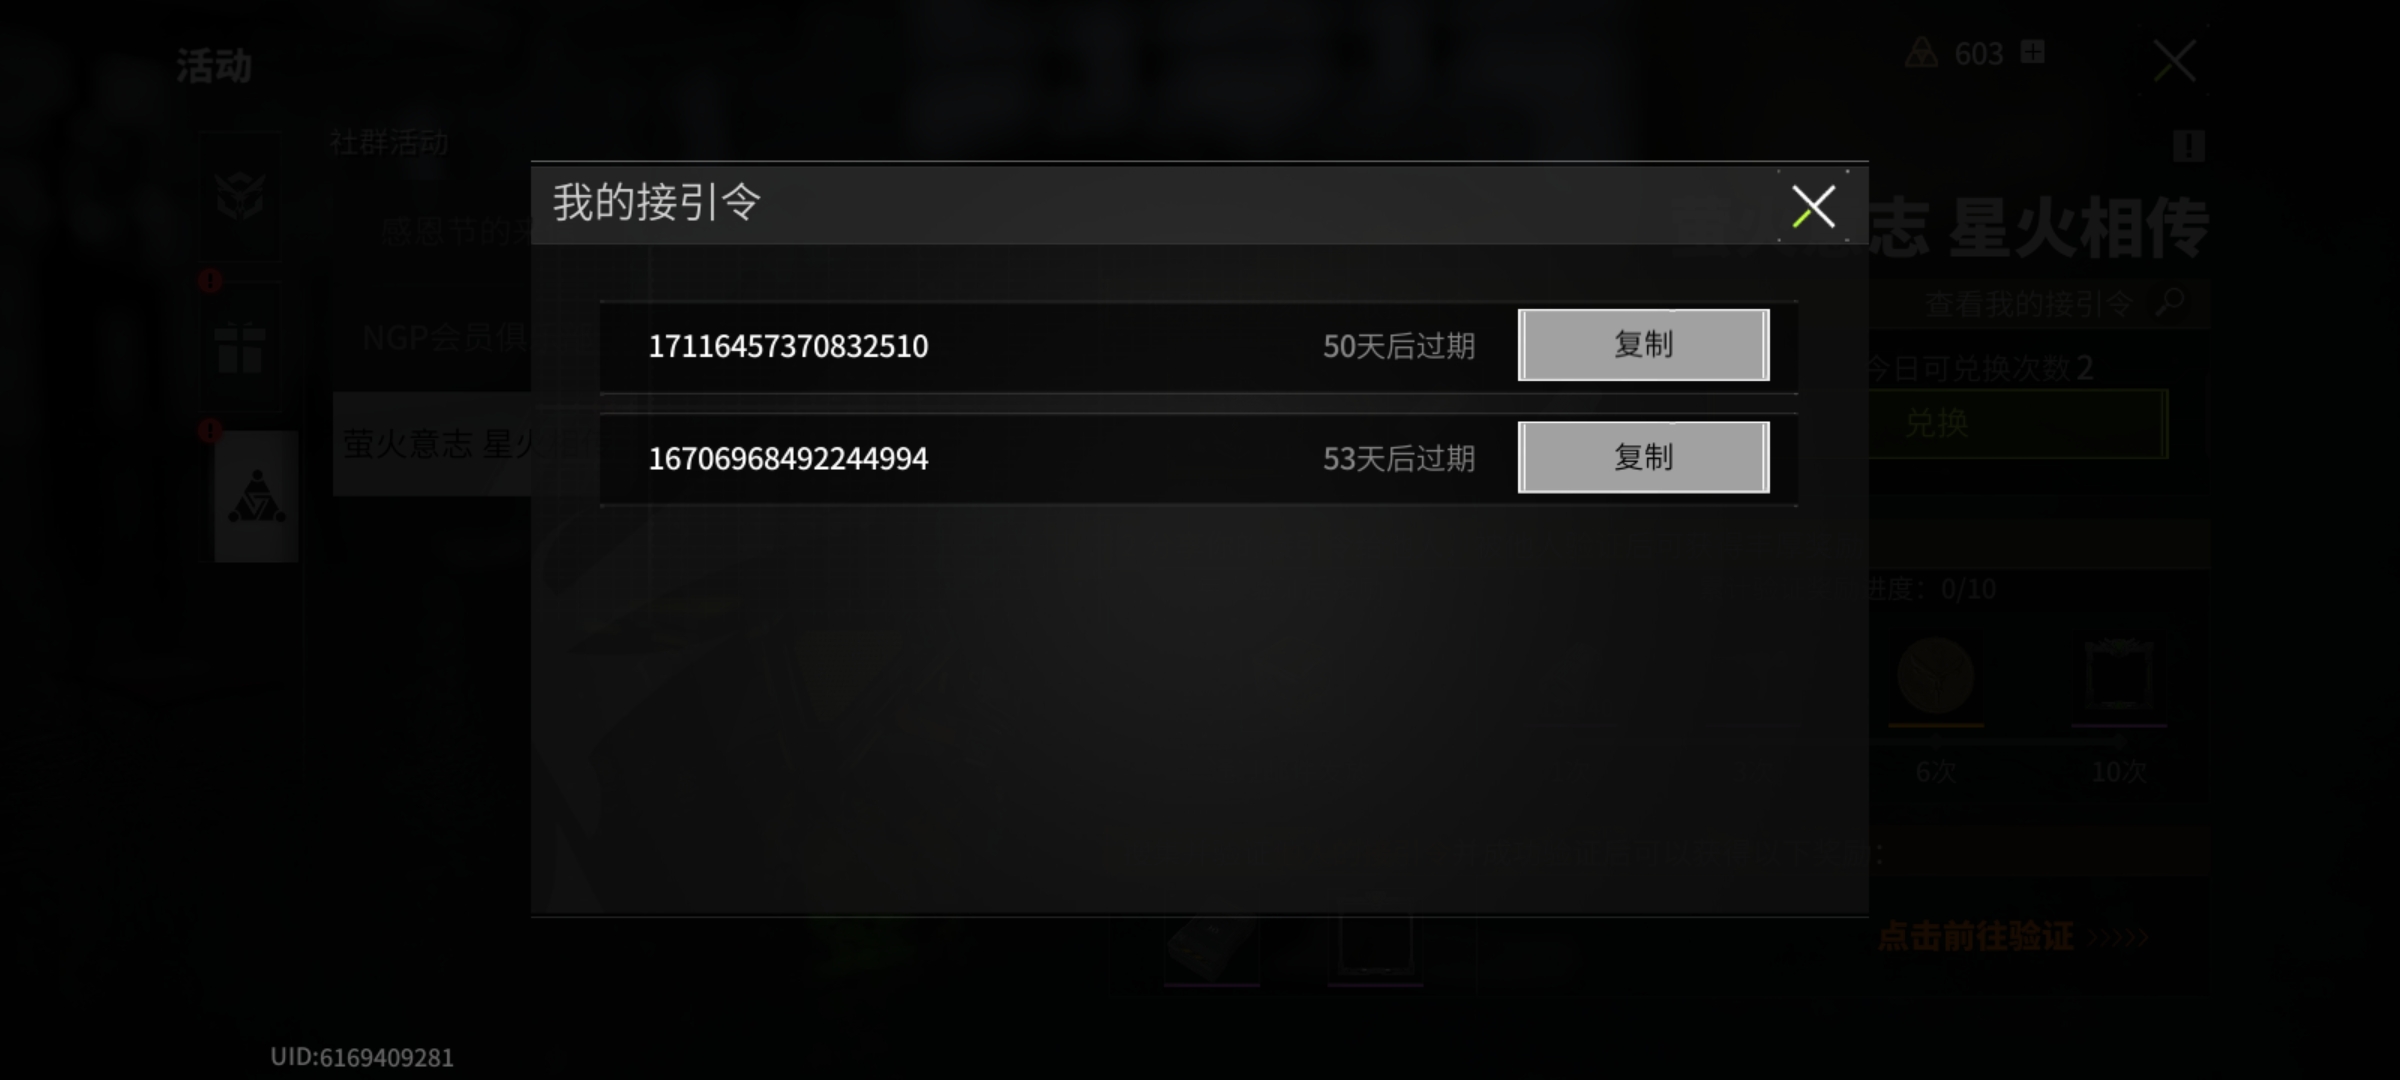Screen dimensions: 2400x1080
Task: Select the second code row text
Action: tap(788, 459)
